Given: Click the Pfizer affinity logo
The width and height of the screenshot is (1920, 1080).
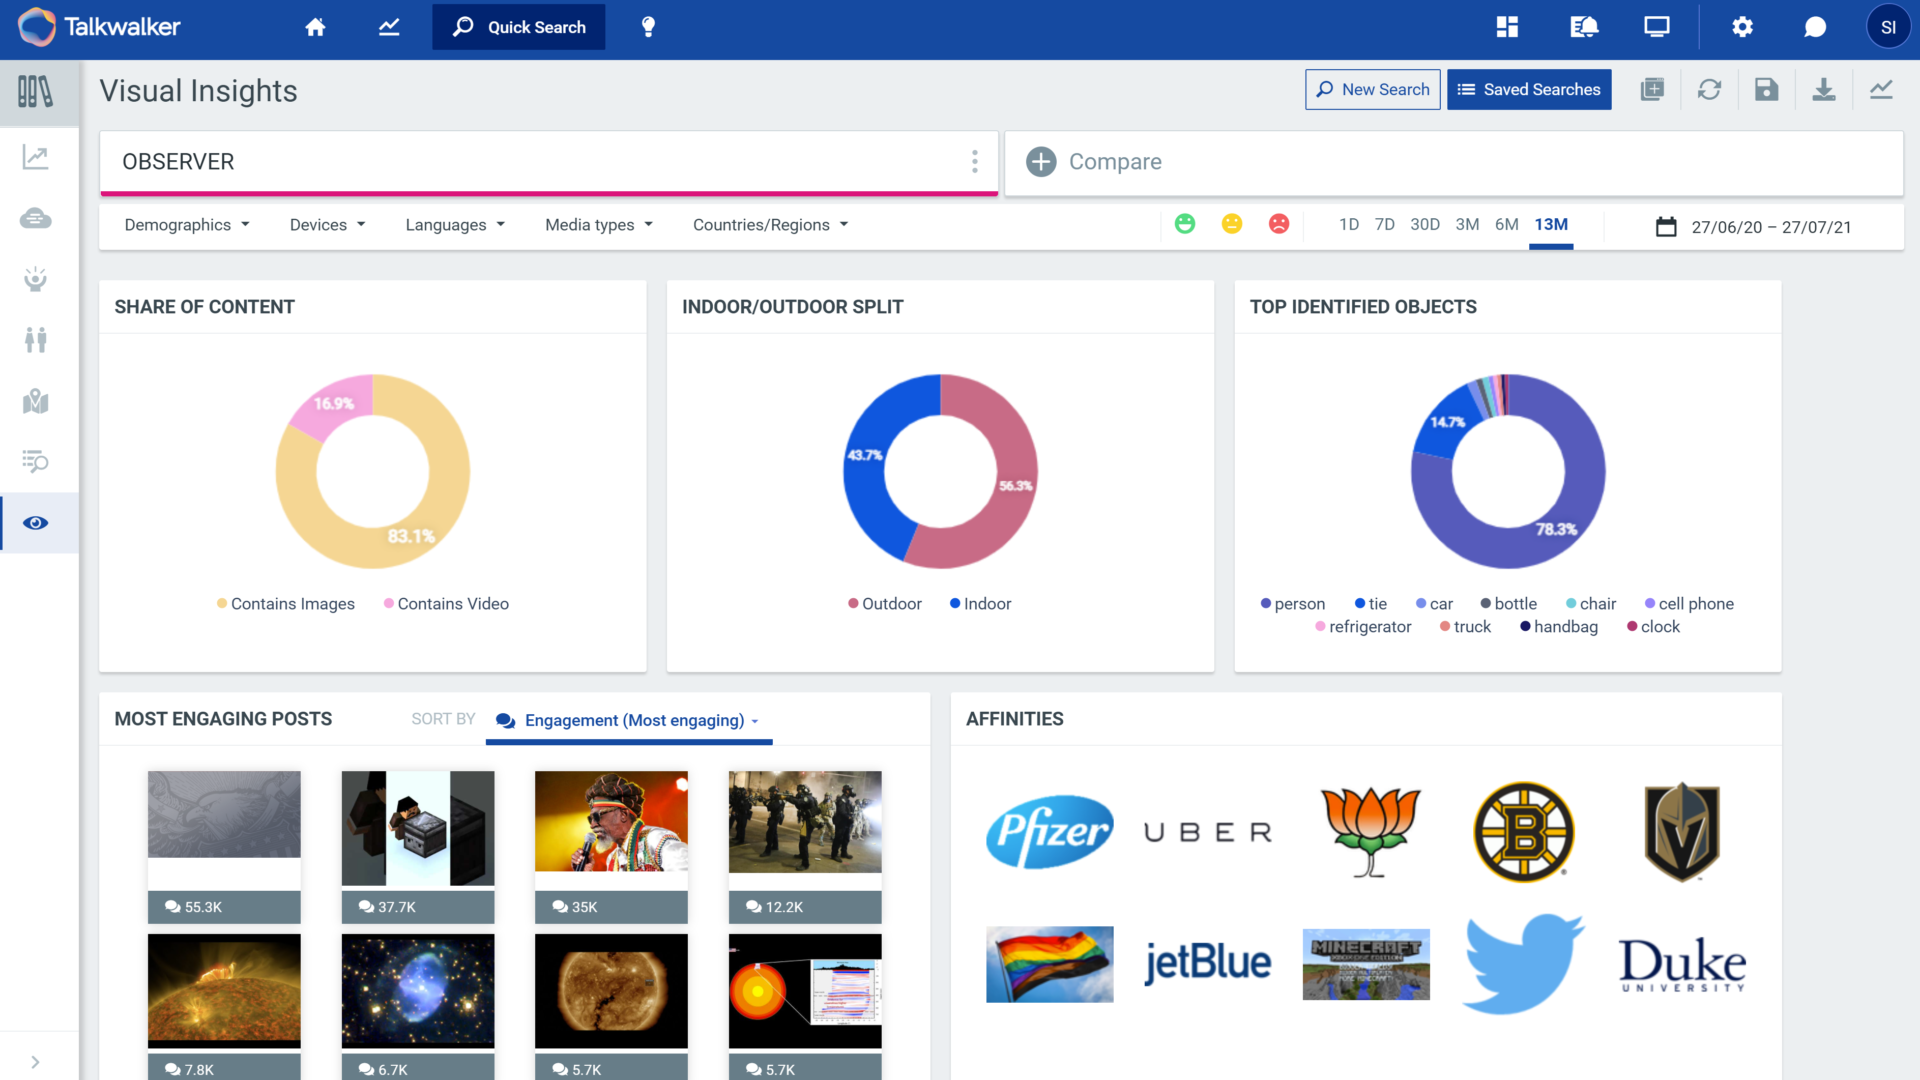Looking at the screenshot, I should click(1049, 832).
